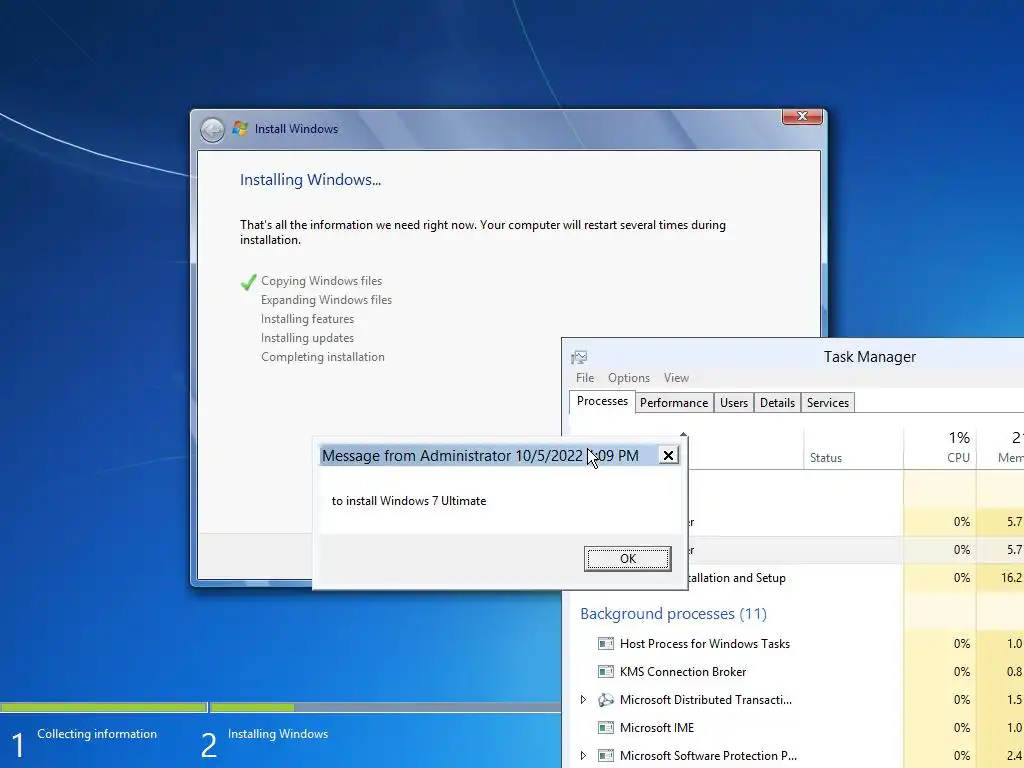This screenshot has width=1024, height=768.
Task: Click the 'to install Windows 7 Ultimate' message text
Action: [409, 501]
